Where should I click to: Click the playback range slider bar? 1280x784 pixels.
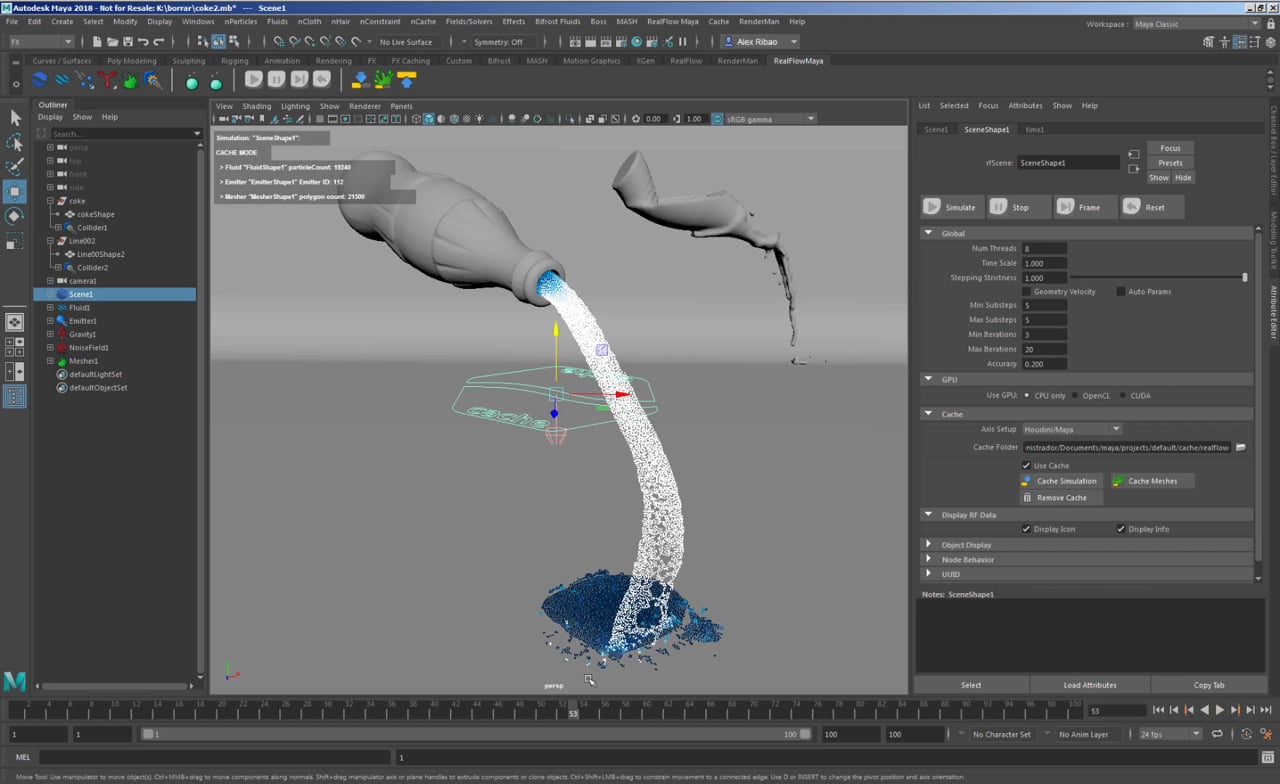coord(476,734)
